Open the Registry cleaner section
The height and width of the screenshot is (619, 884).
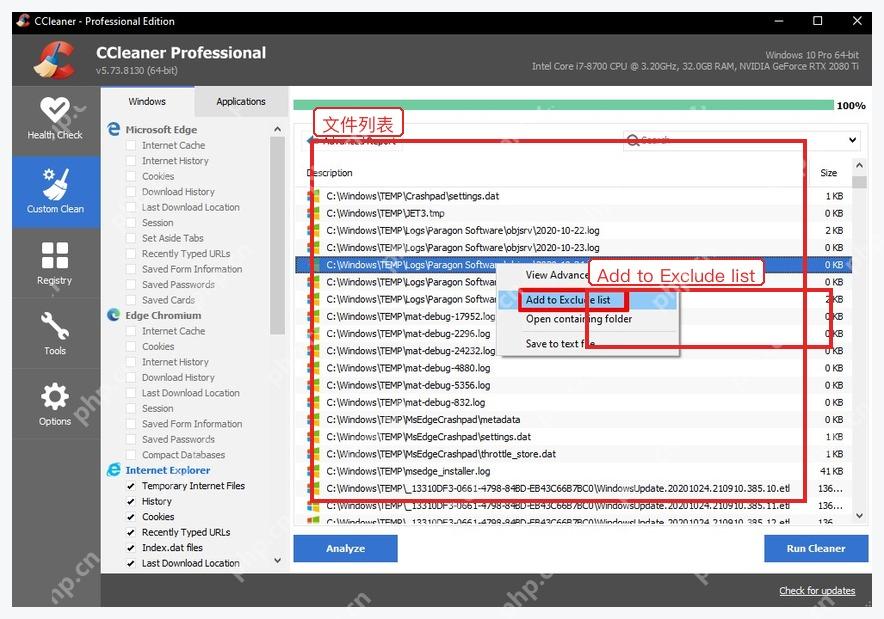(55, 264)
